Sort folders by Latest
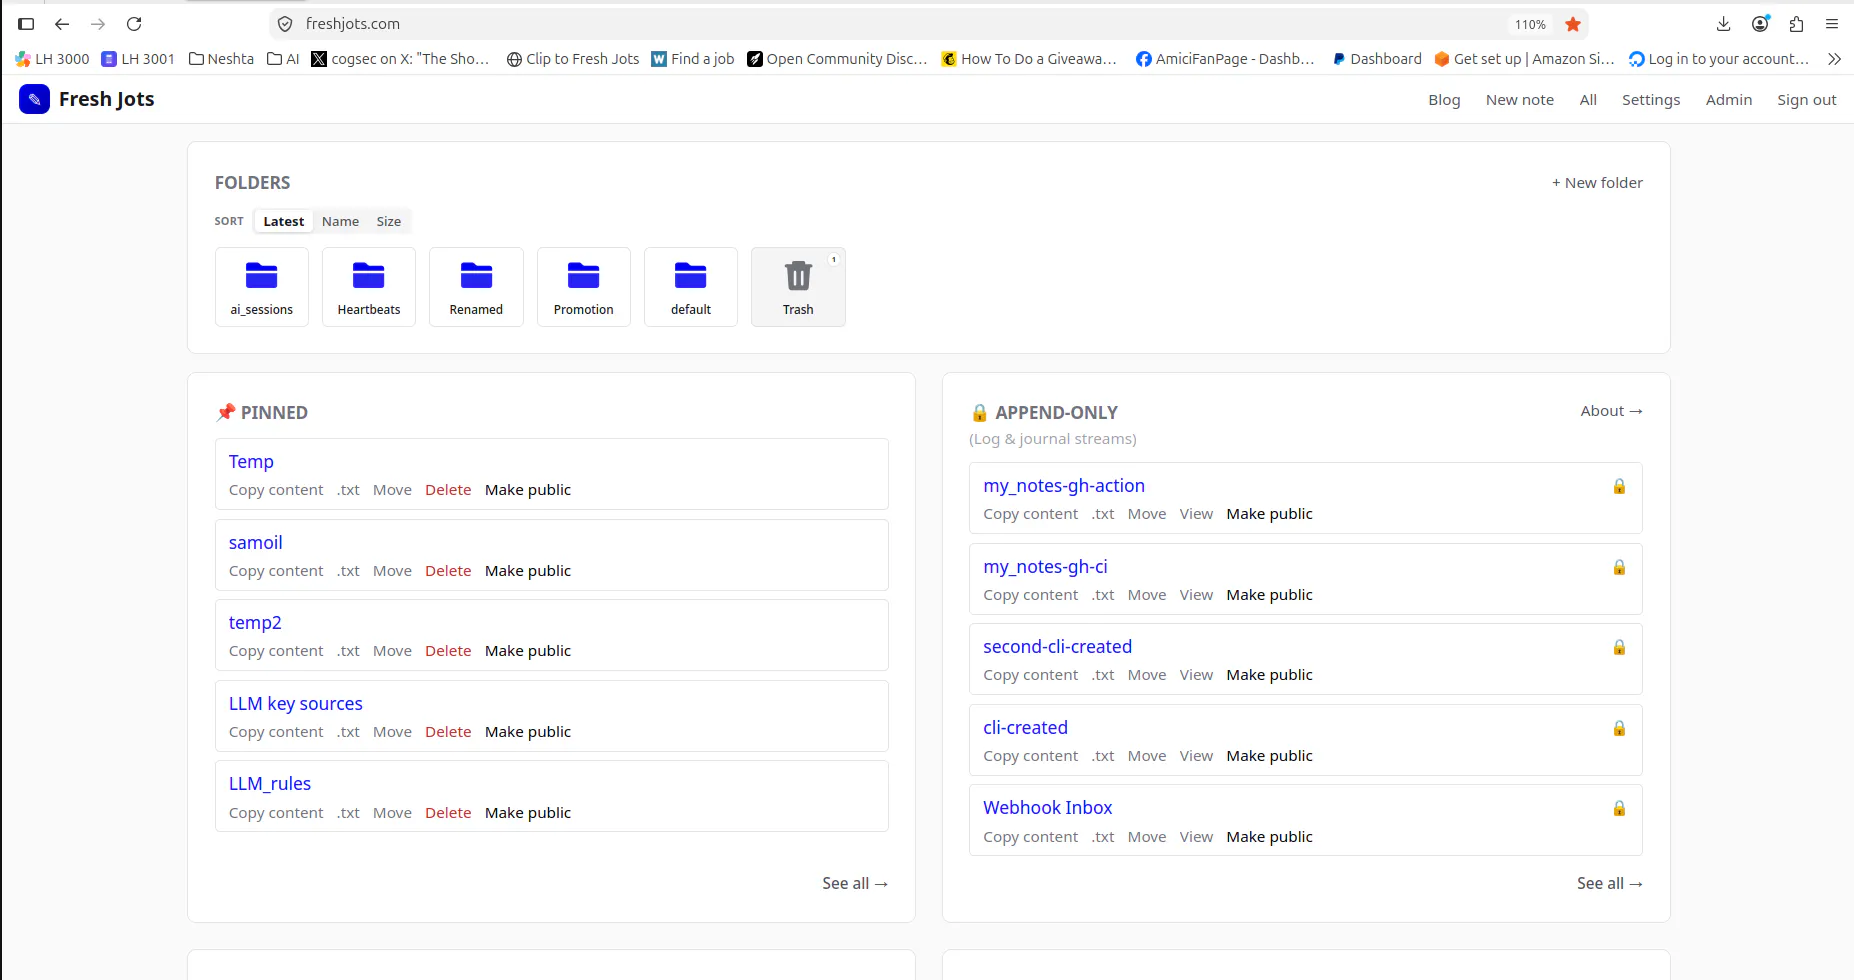Image resolution: width=1854 pixels, height=980 pixels. pos(284,221)
